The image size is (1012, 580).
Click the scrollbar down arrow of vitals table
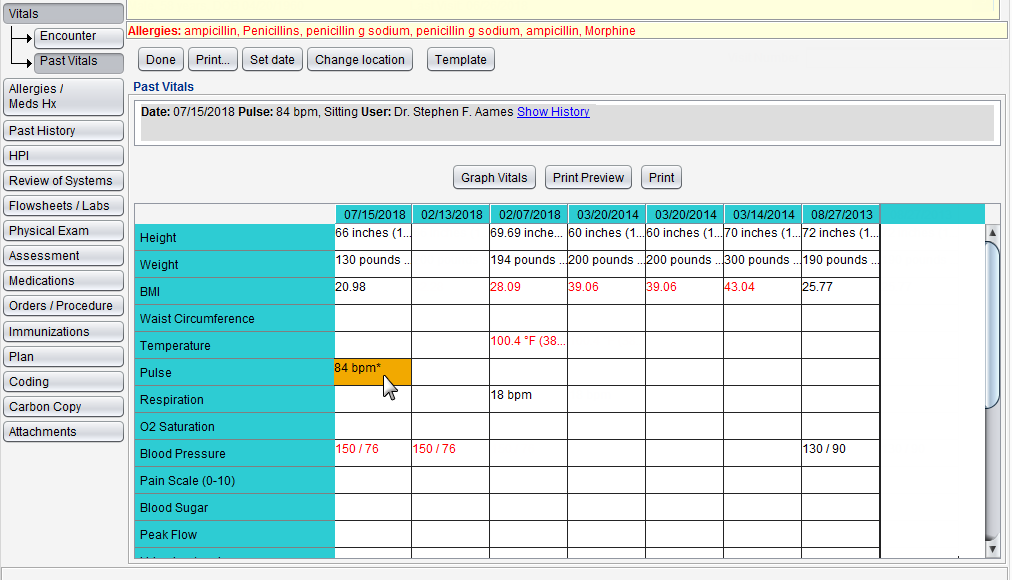(992, 549)
